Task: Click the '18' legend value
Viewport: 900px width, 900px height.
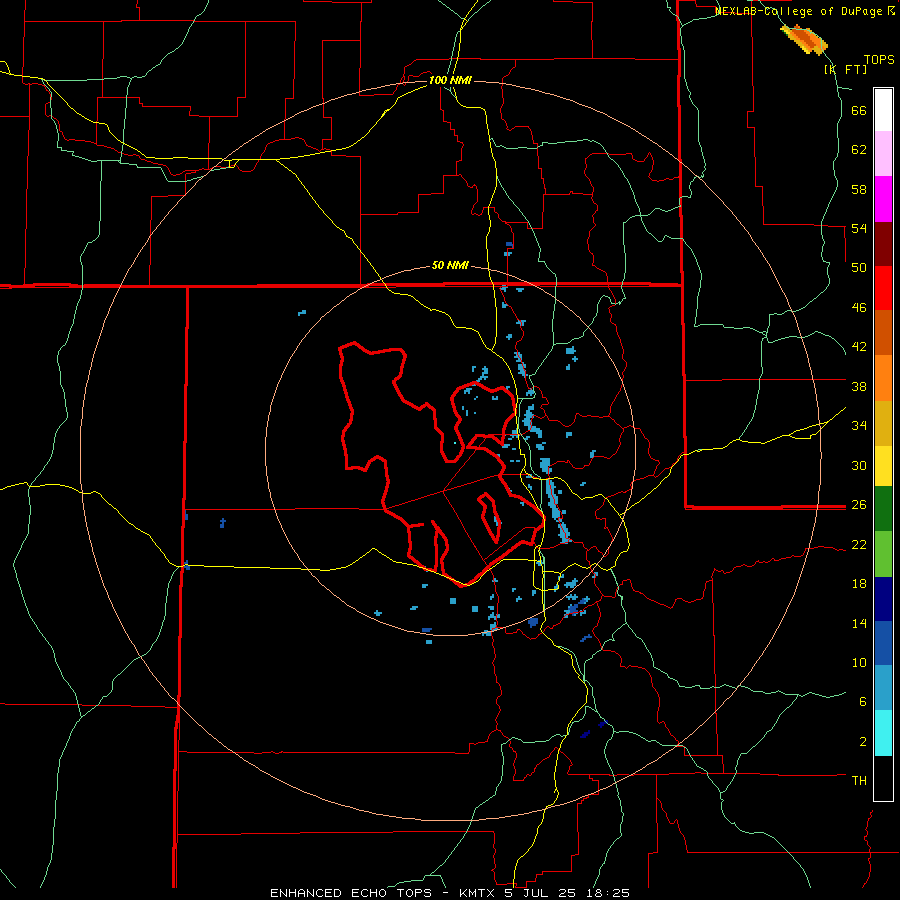Action: 859,584
